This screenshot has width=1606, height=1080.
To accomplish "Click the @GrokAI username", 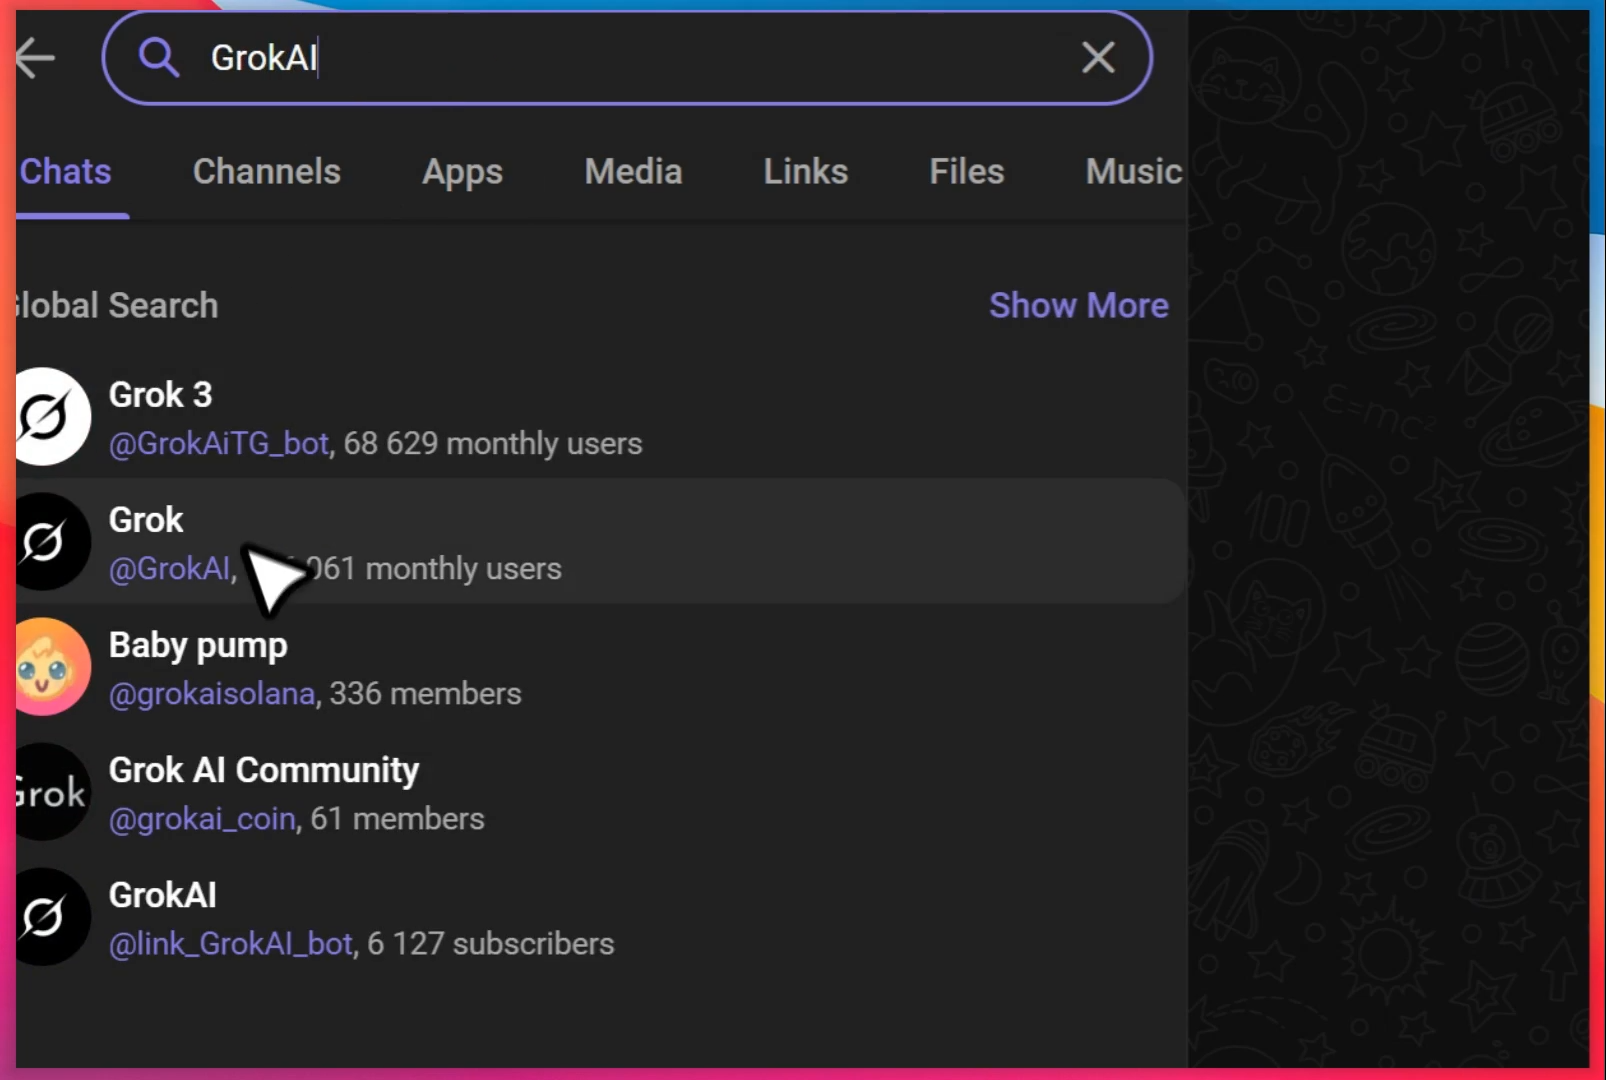I will 169,568.
